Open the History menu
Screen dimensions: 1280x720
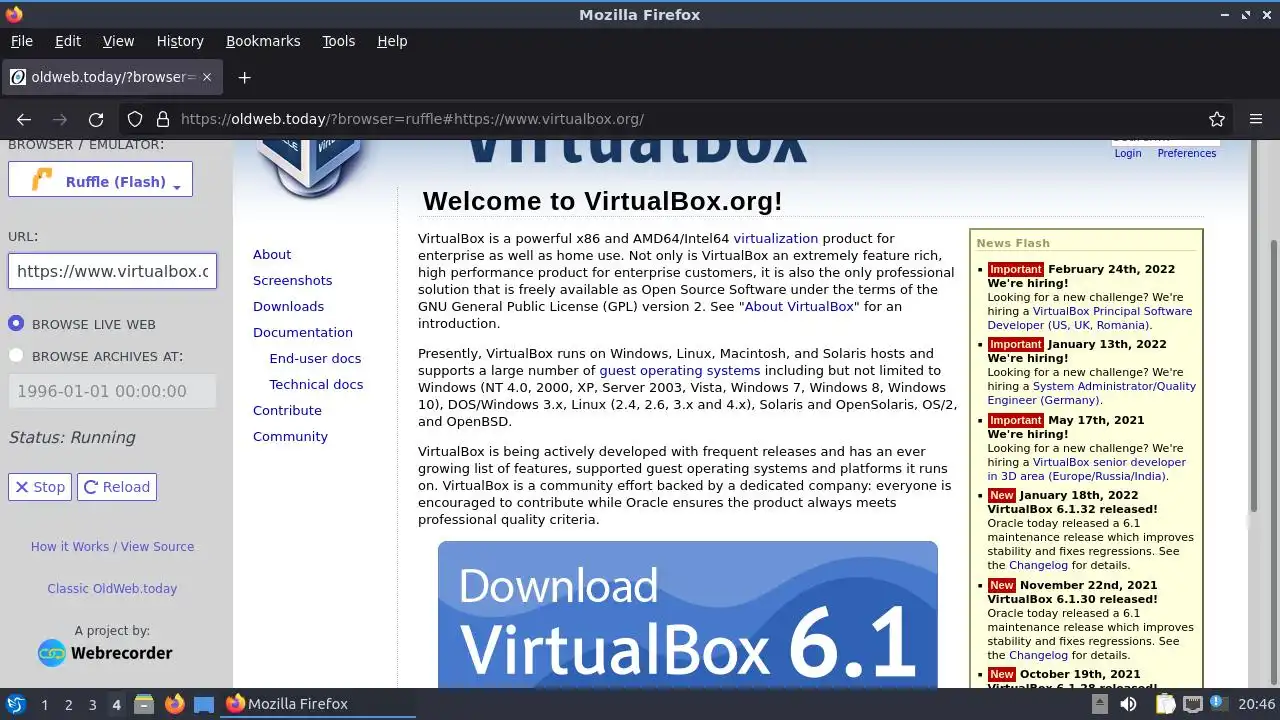coord(180,41)
